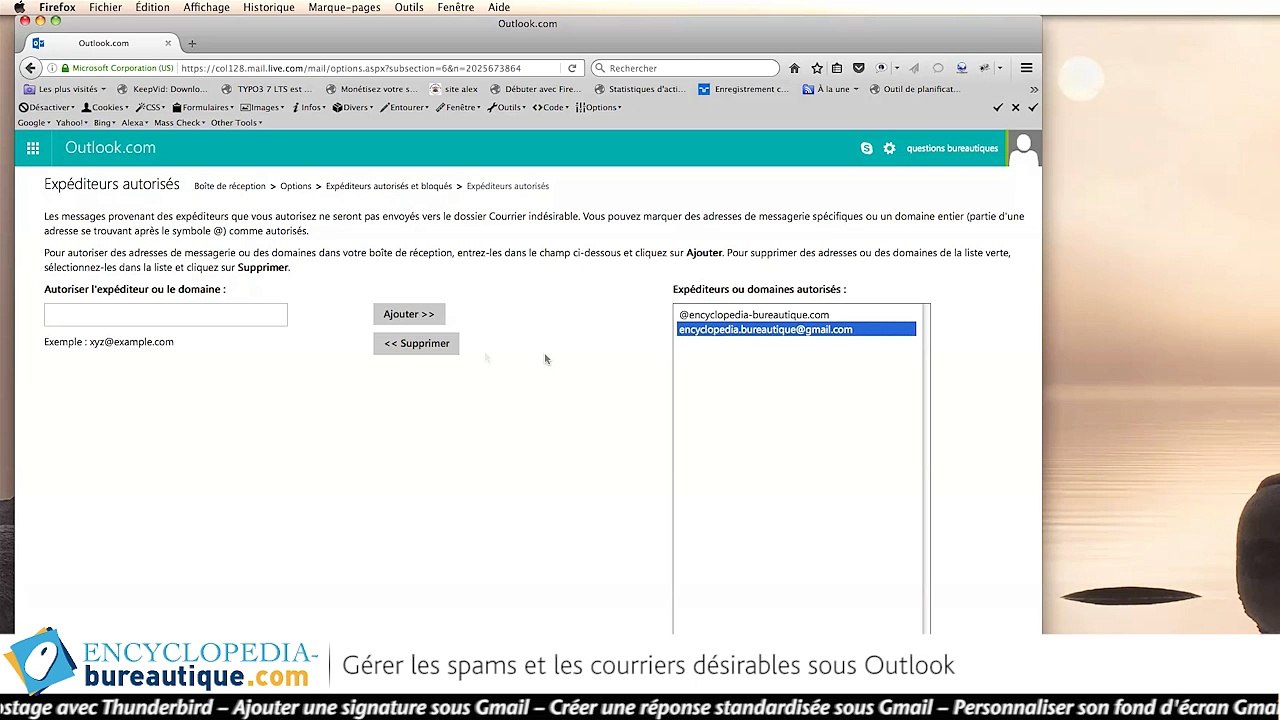Open the CSS toolbar dropdown

point(151,107)
